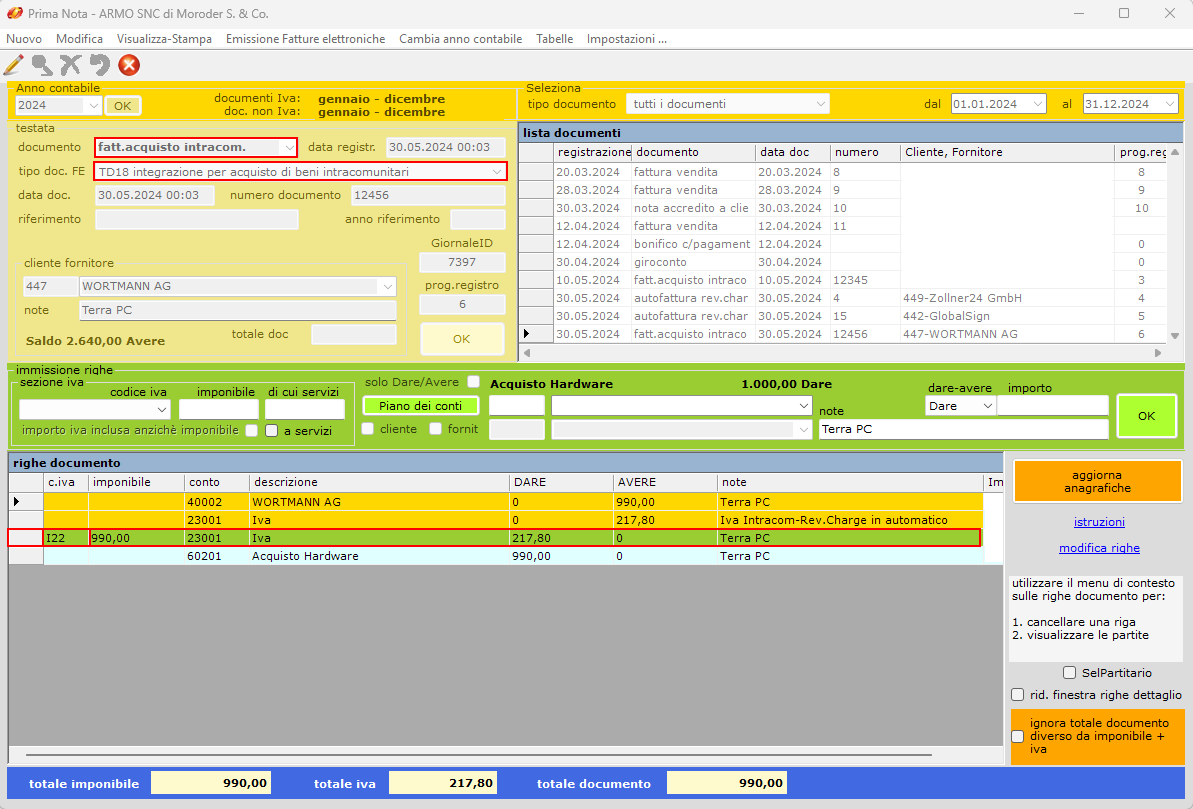The width and height of the screenshot is (1193, 809).
Task: Click the Piano dei conti button
Action: (x=420, y=406)
